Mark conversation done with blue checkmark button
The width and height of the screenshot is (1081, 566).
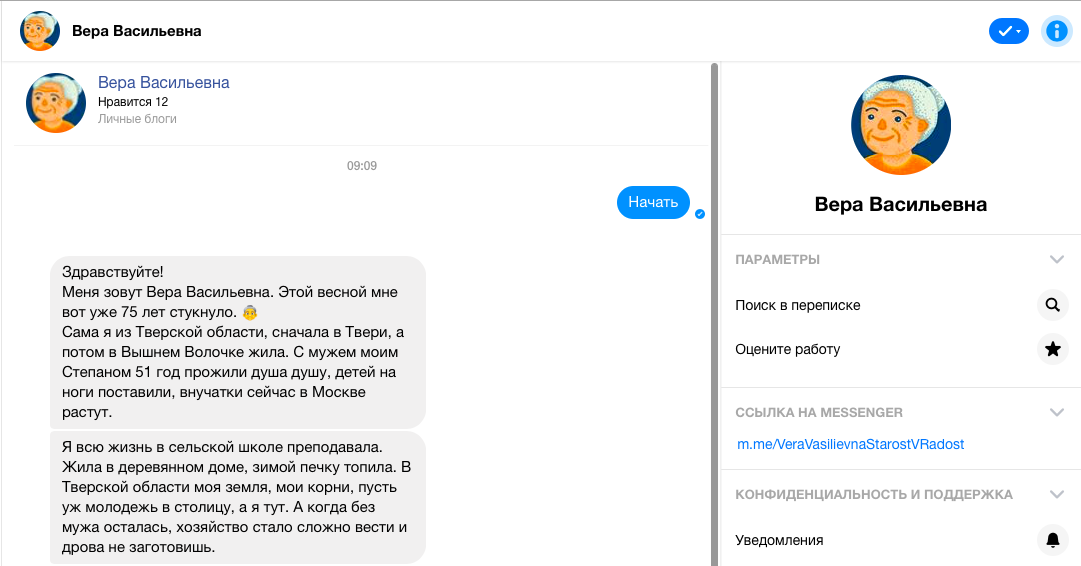pos(1008,31)
